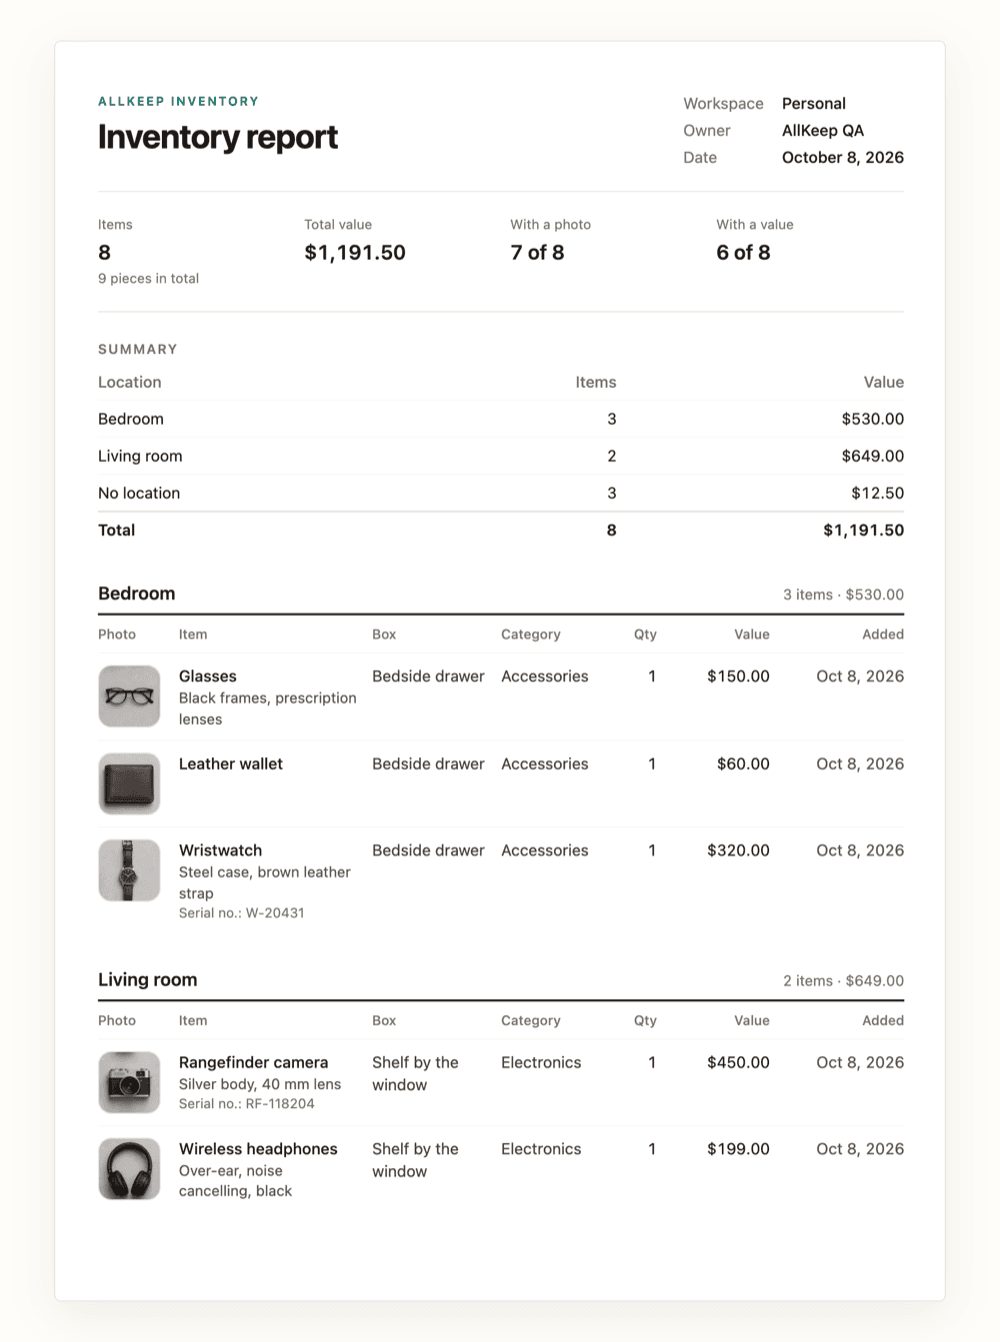Select the Leather wallet item name
The height and width of the screenshot is (1342, 1000).
point(230,764)
